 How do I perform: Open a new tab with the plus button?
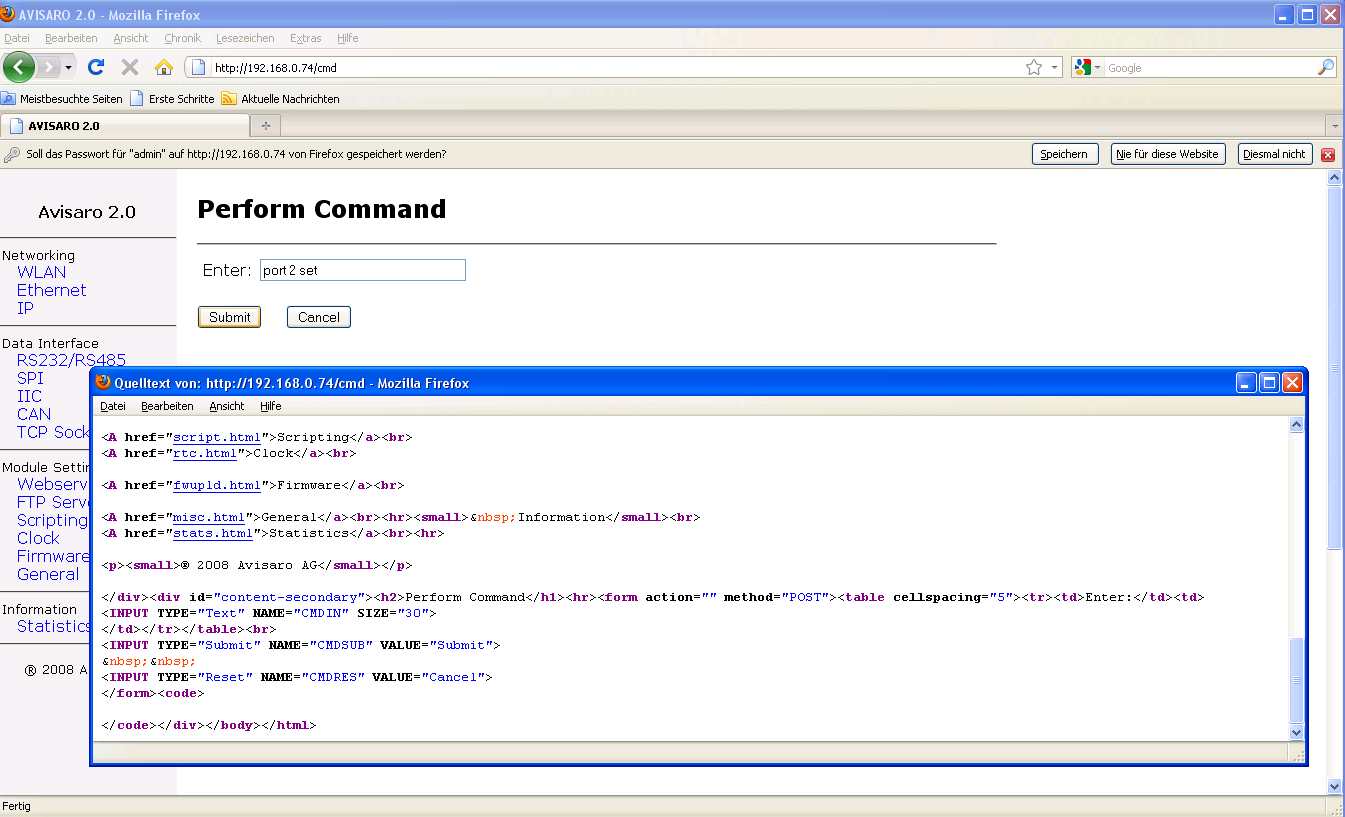pyautogui.click(x=266, y=126)
